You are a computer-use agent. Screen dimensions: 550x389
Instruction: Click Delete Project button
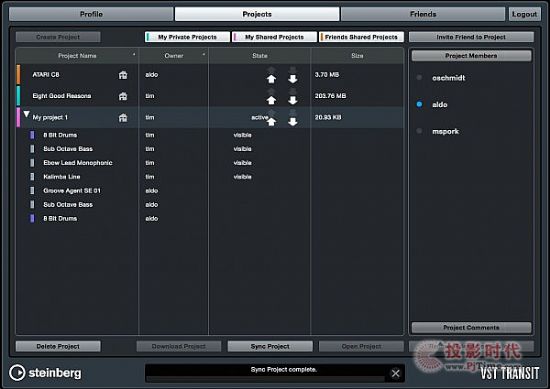[58, 346]
